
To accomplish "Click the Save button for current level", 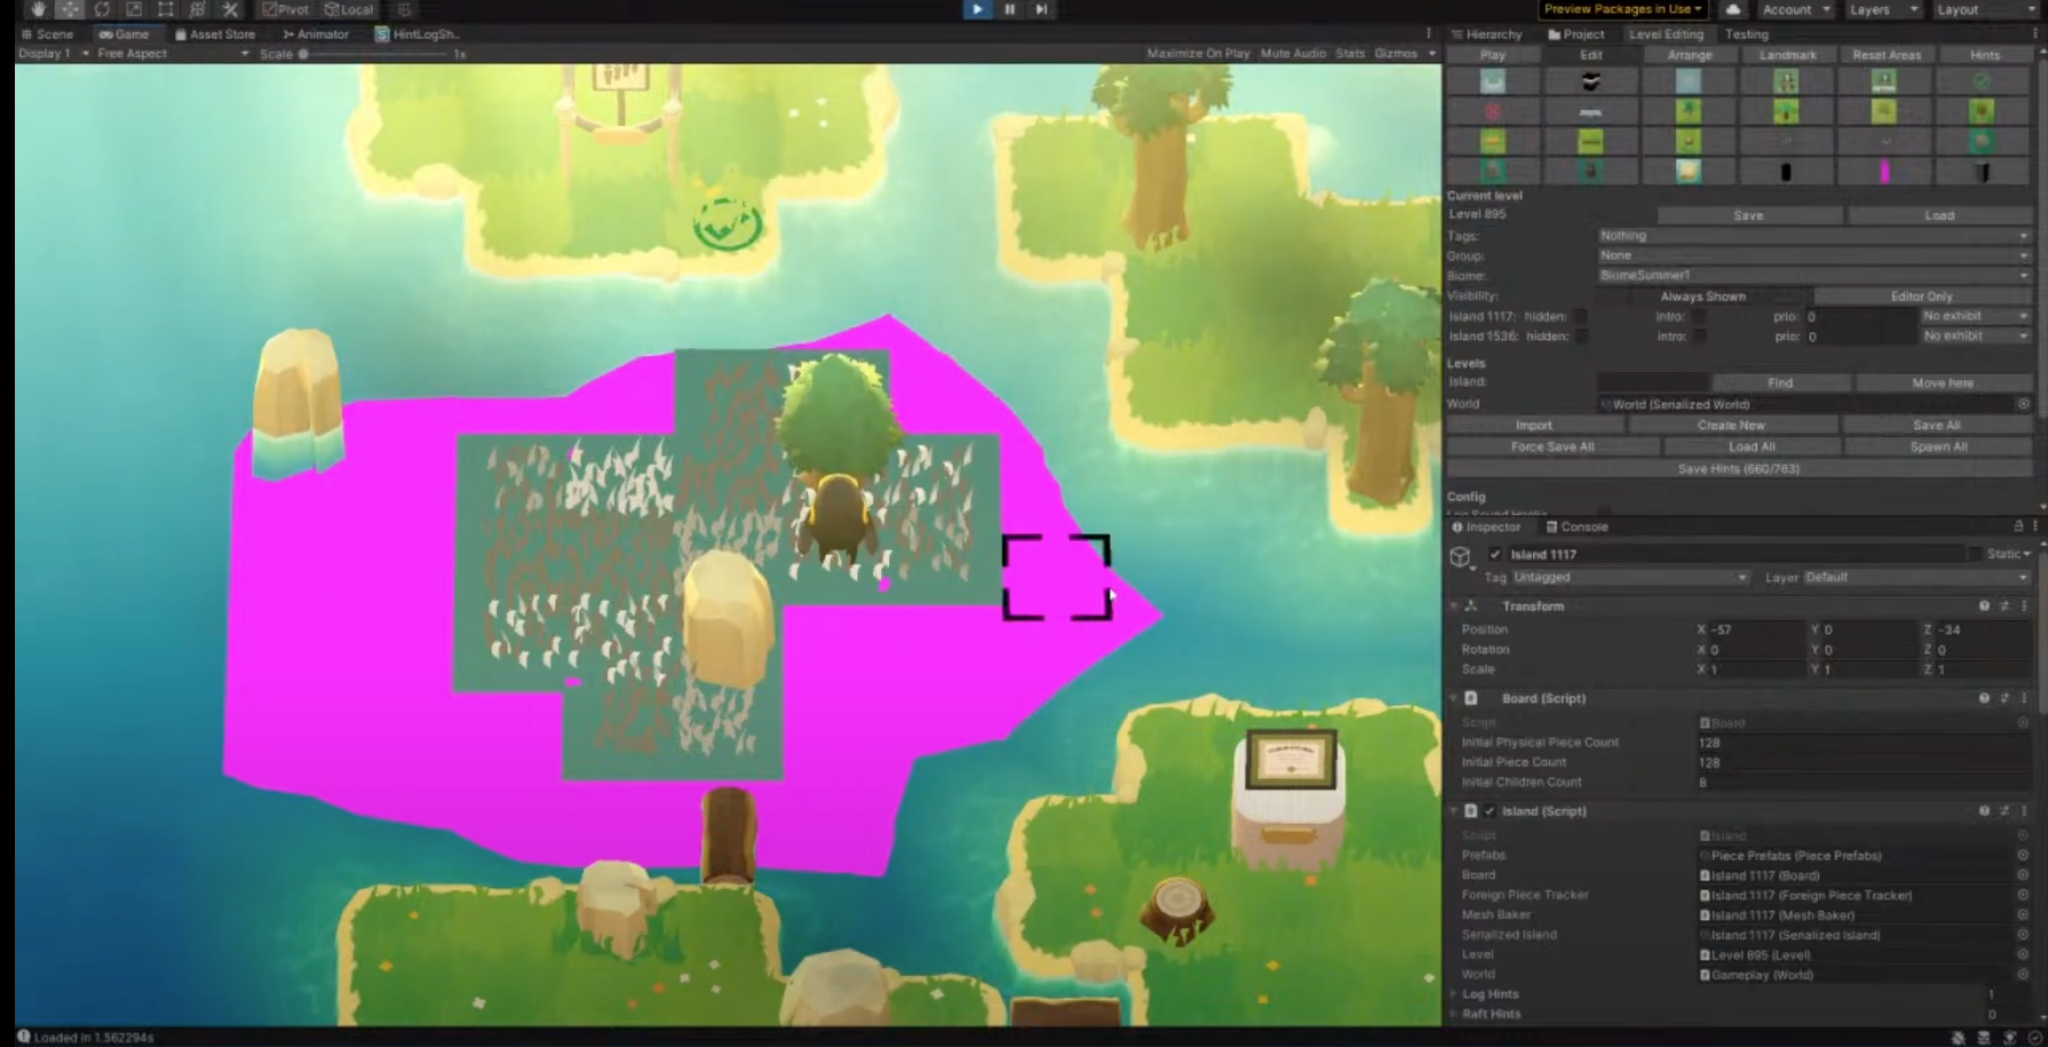I will coord(1749,215).
